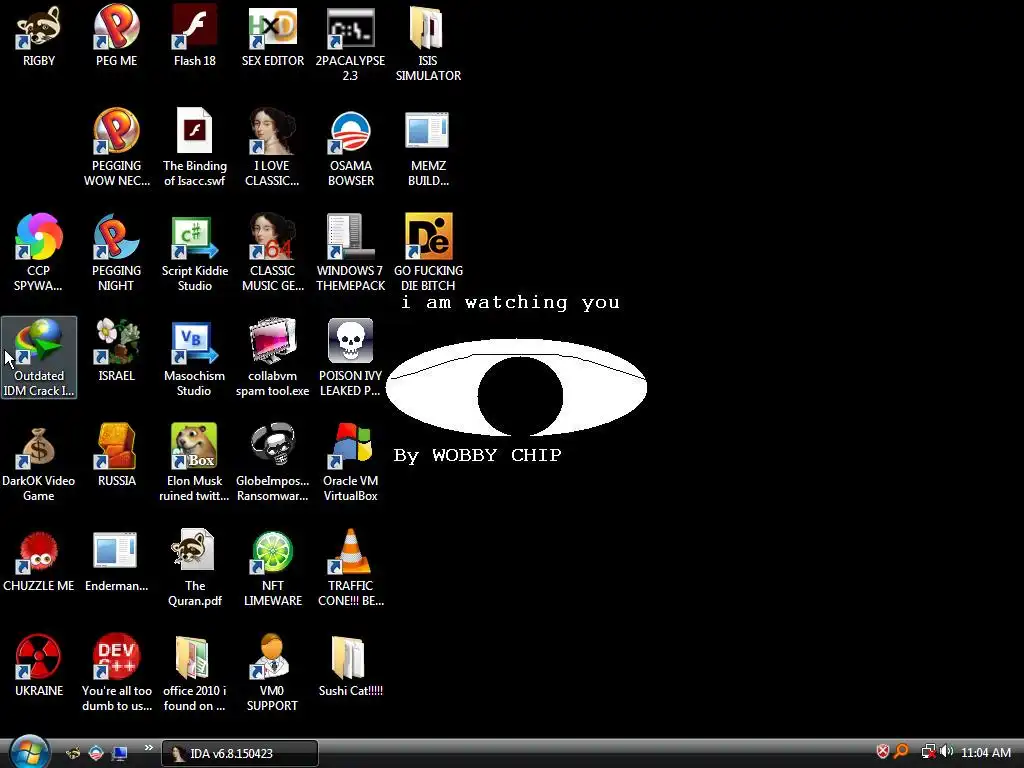1024x768 pixels.
Task: Open the UKRAINE radiation symbol shortcut
Action: (x=39, y=666)
